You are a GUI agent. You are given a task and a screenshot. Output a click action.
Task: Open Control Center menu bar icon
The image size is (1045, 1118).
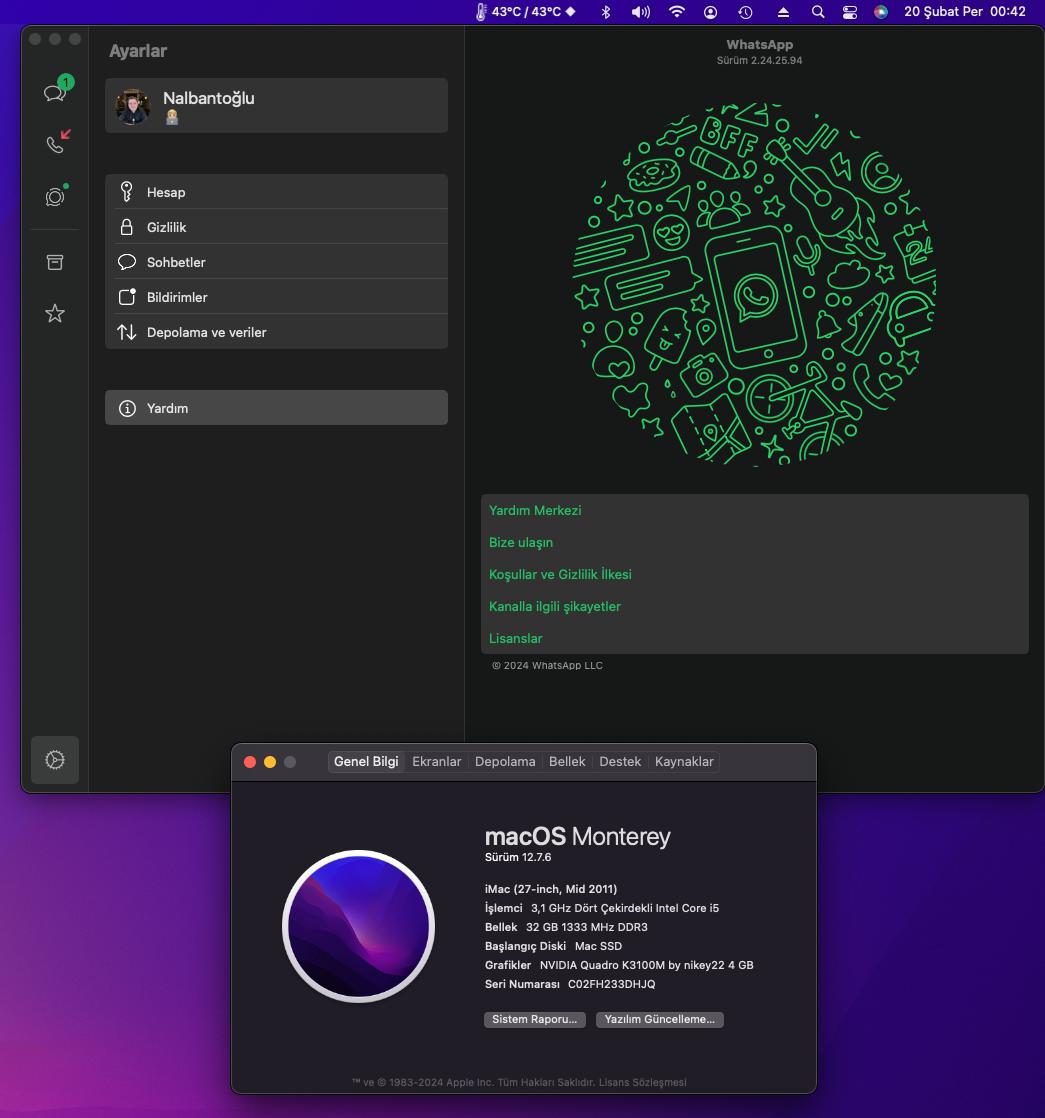(x=850, y=11)
